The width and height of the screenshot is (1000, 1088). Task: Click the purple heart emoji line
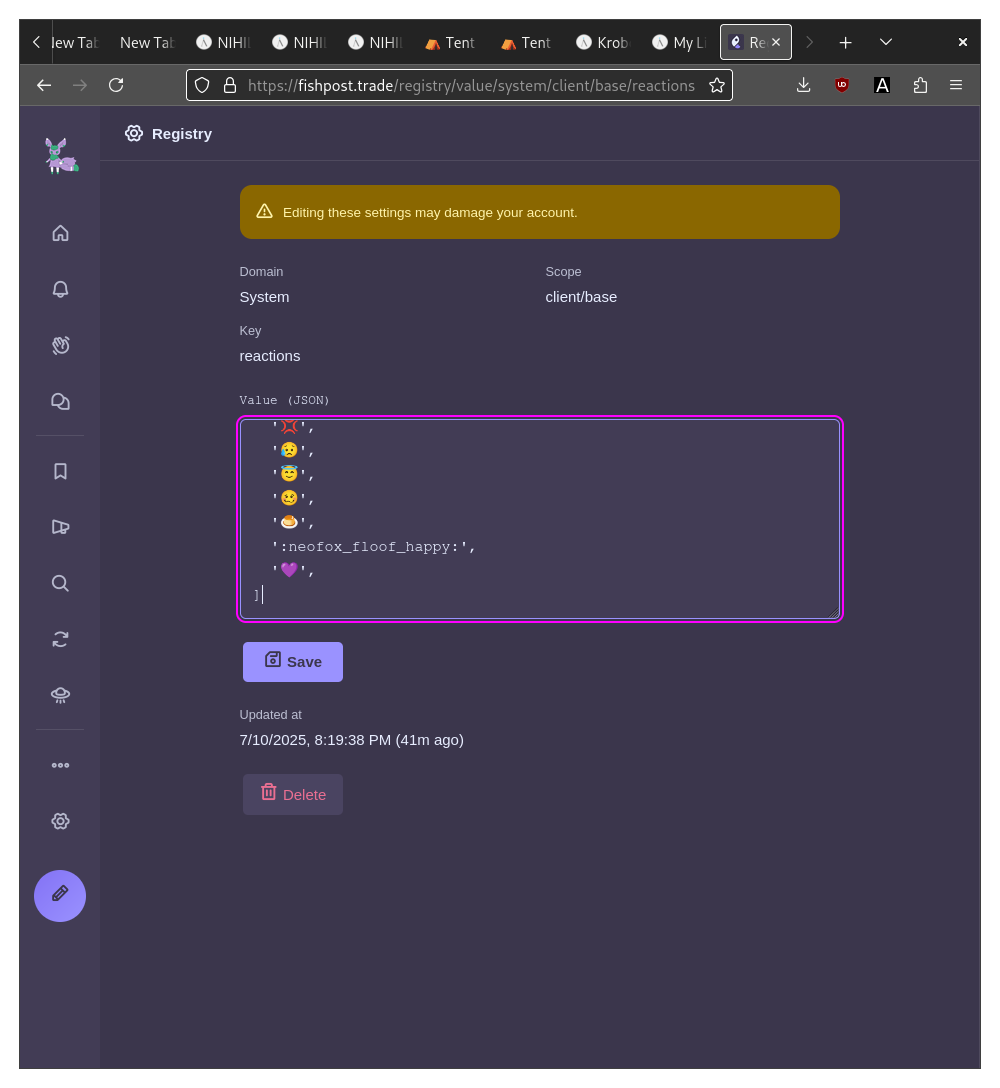tap(292, 570)
